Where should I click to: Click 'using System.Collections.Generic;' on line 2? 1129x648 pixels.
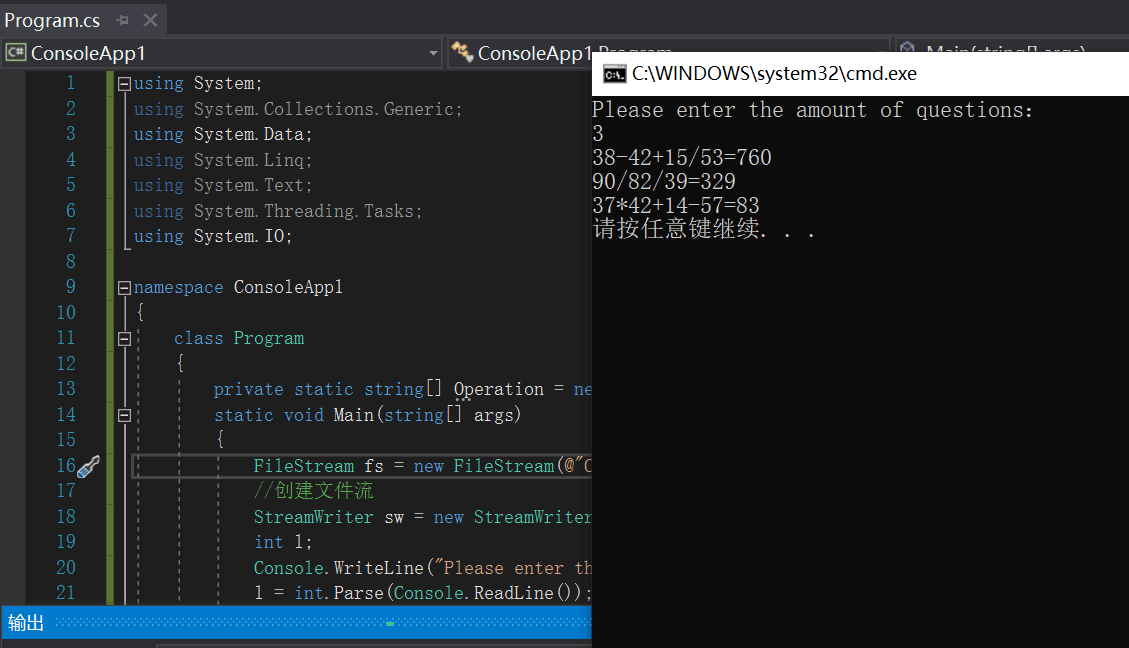[297, 109]
